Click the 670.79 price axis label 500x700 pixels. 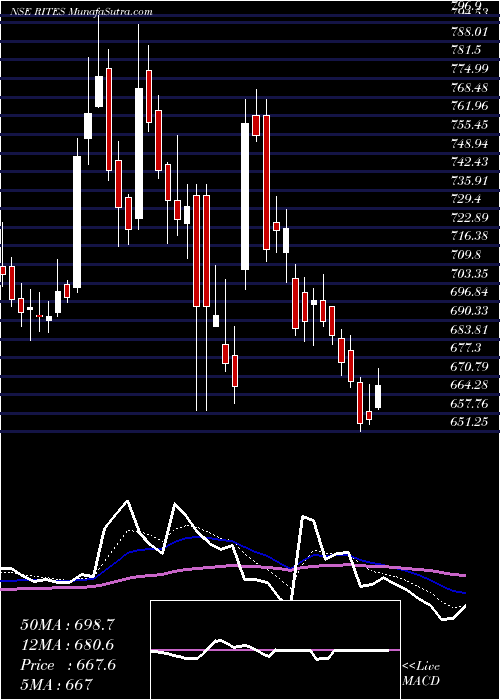coord(469,367)
